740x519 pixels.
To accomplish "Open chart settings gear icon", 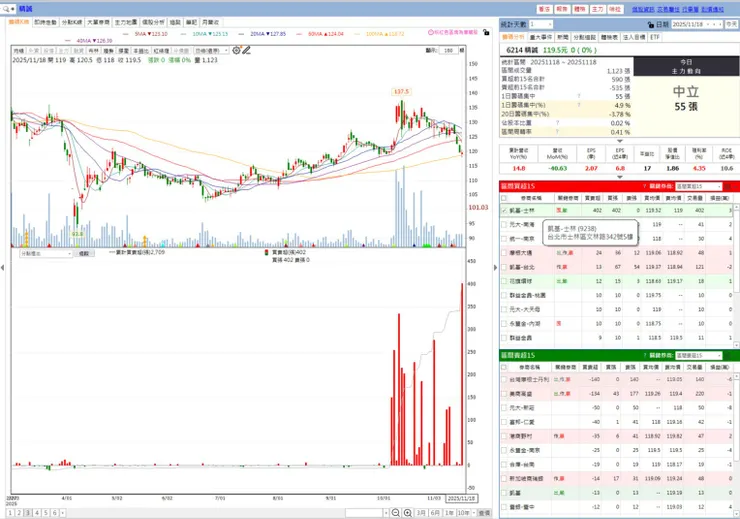I will pos(236,50).
